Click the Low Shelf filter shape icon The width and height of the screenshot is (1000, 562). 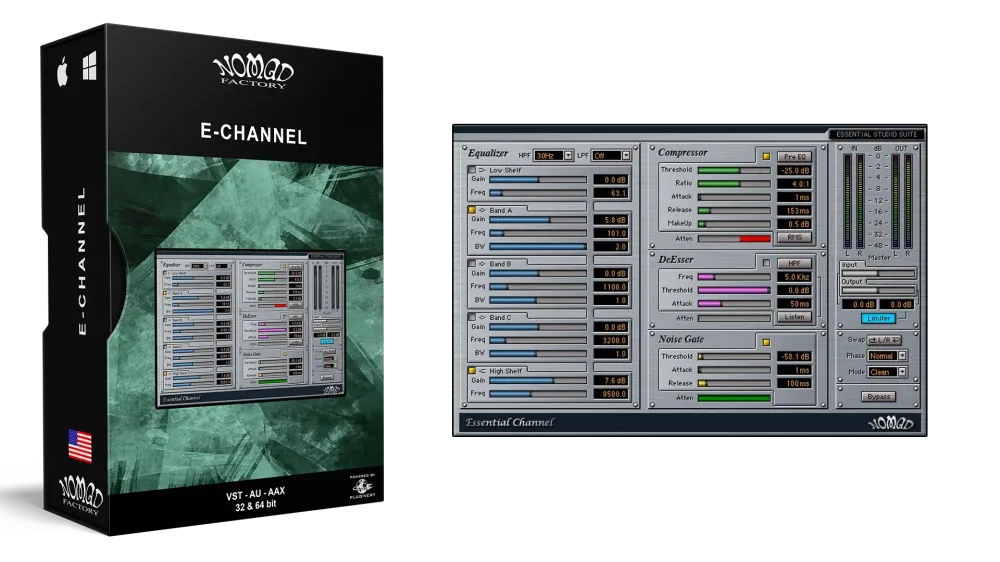point(482,170)
